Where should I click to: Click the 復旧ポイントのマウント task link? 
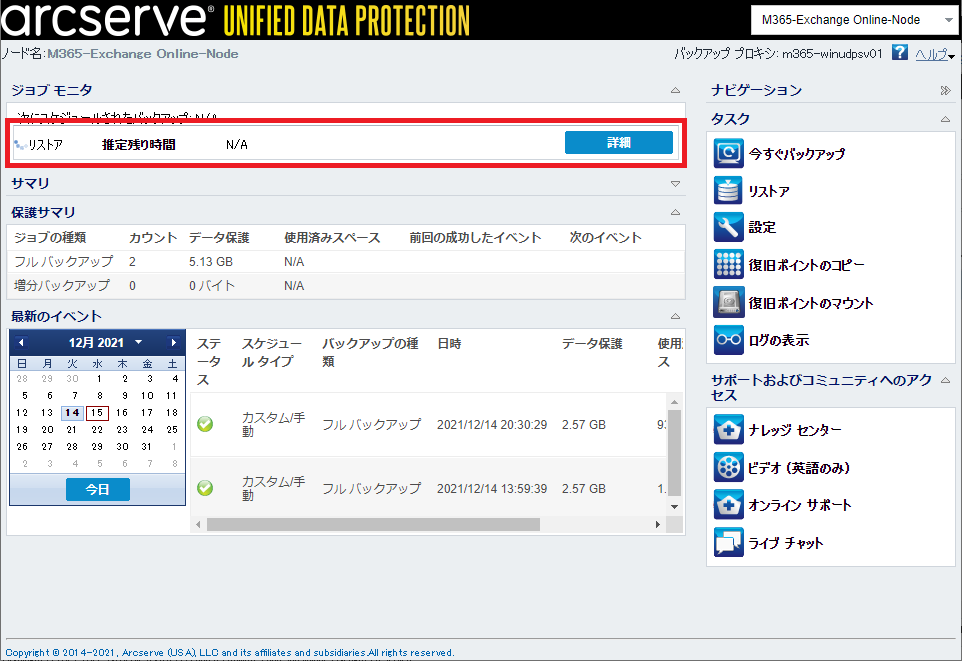(810, 303)
